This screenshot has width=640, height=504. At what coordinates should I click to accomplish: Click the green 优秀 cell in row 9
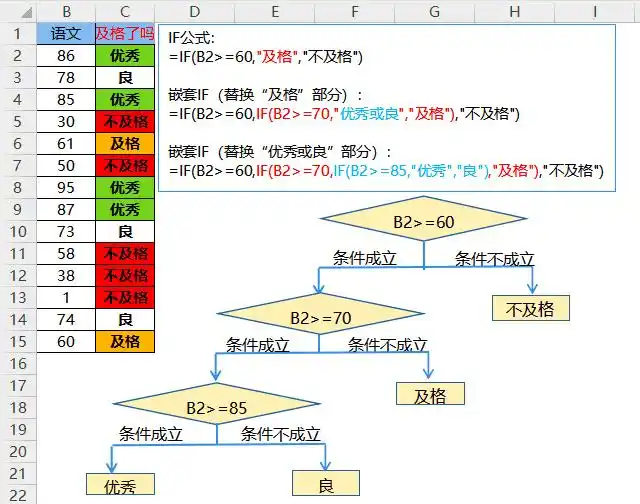click(125, 210)
